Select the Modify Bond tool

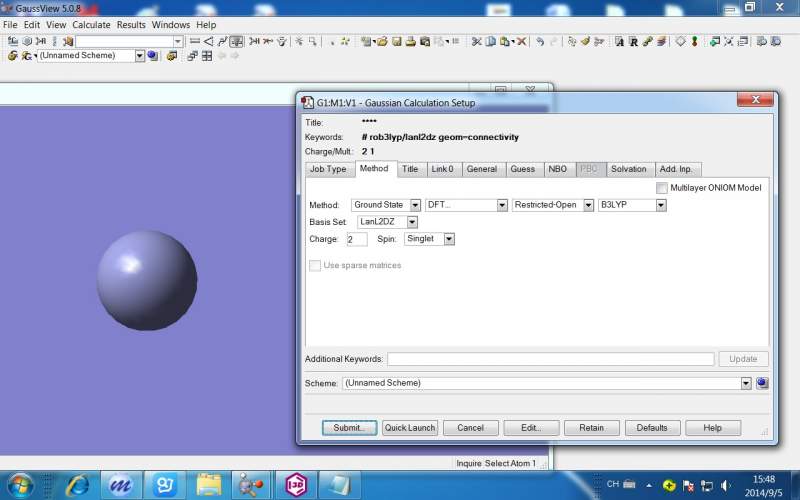point(194,41)
